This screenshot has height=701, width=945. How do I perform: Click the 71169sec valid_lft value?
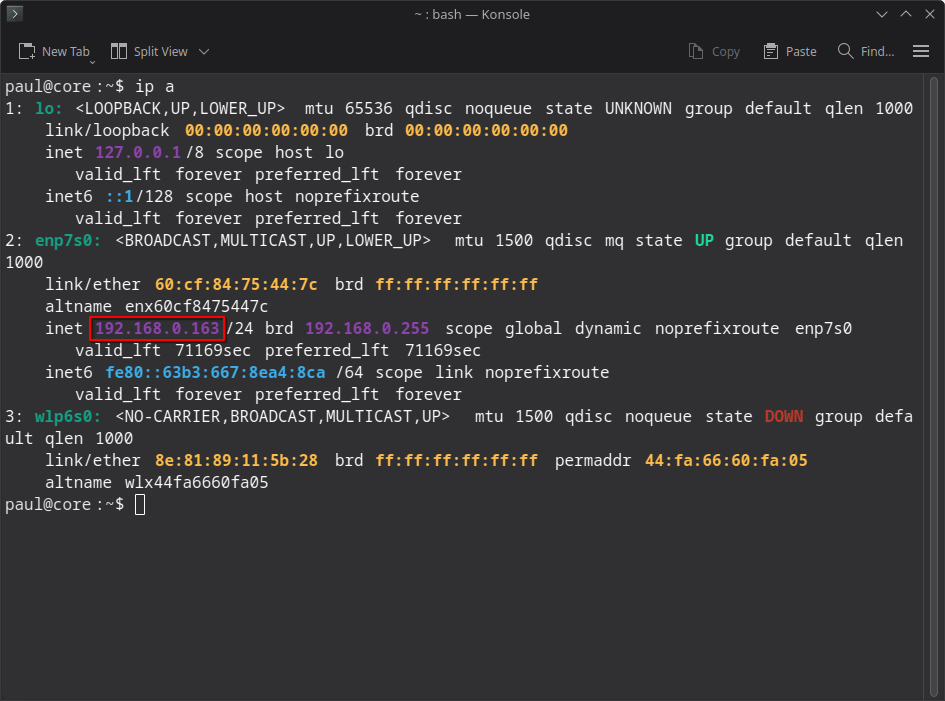click(213, 350)
